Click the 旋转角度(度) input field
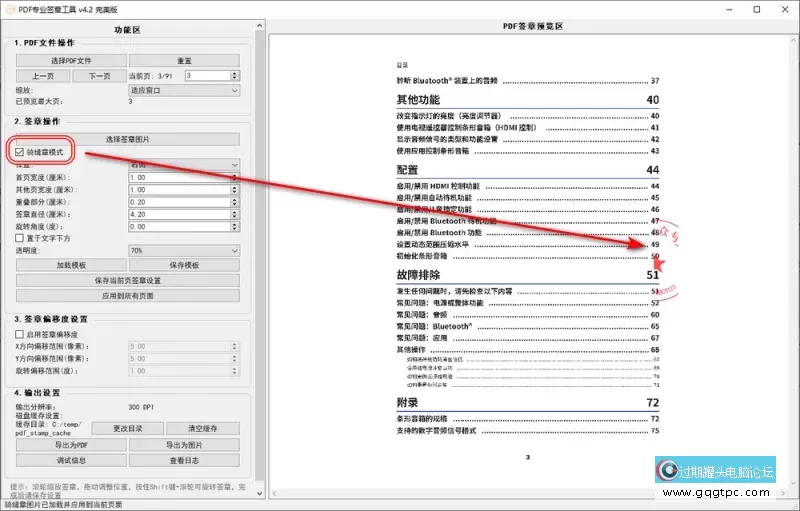 click(x=179, y=226)
